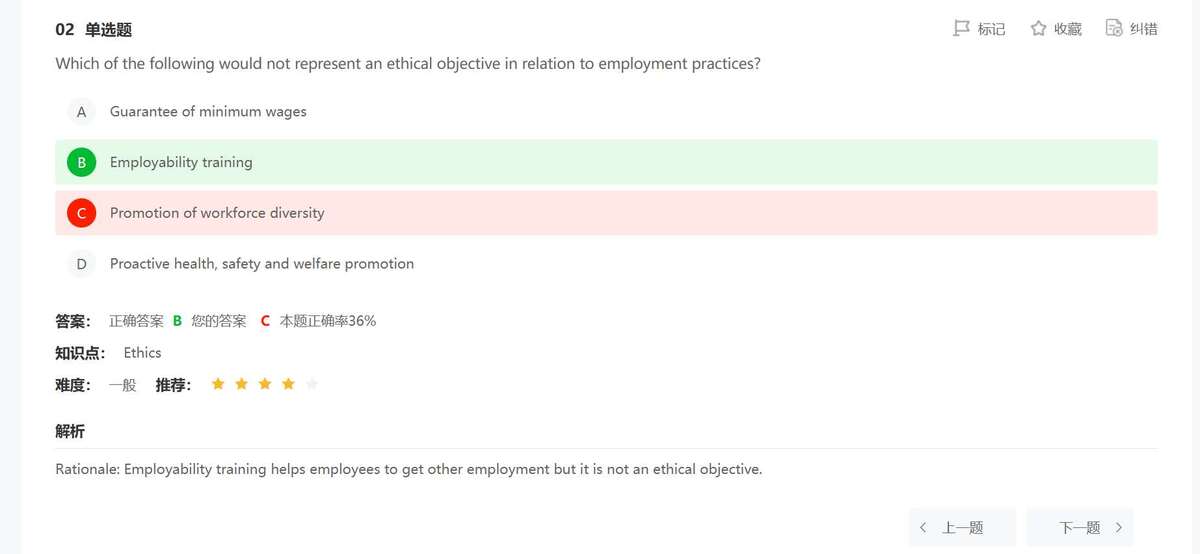Click the Ethics knowledge point tag

[142, 353]
